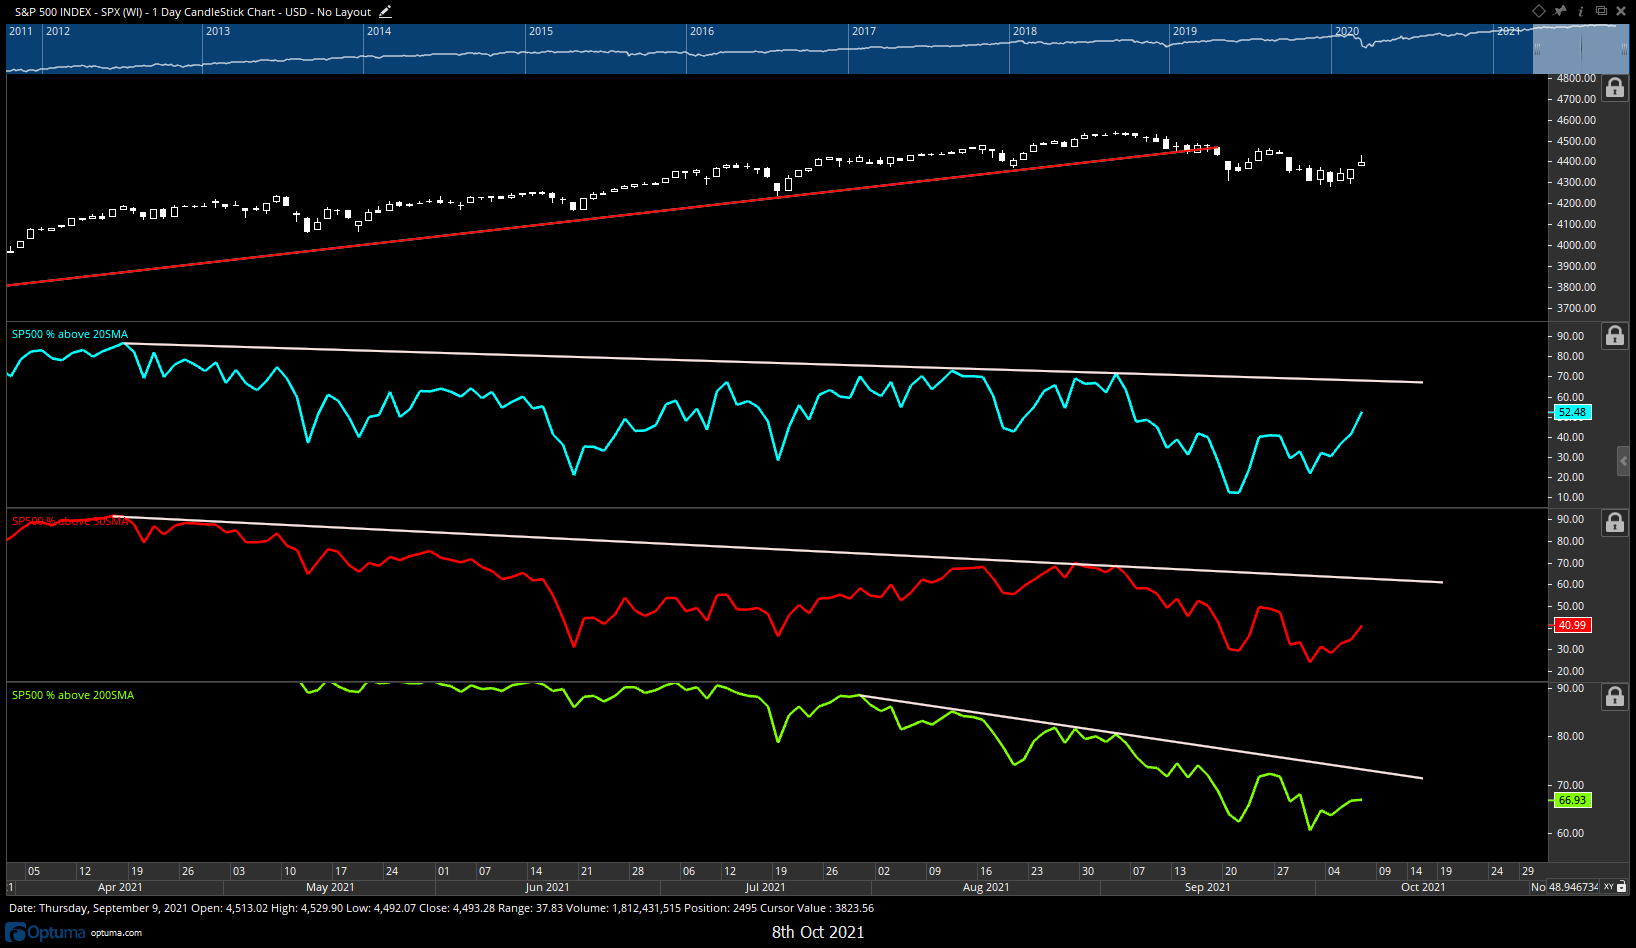Viewport: 1636px width, 948px height.
Task: Select the SP500 % above 200SMA label
Action: point(73,695)
